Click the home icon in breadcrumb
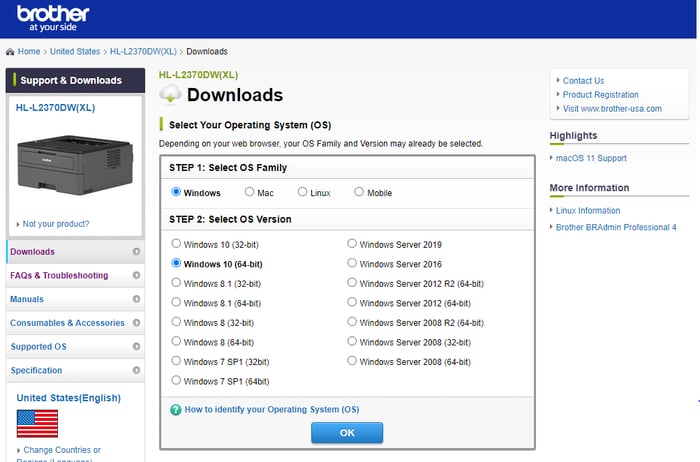Viewport: 700px width, 462px height. [x=10, y=52]
